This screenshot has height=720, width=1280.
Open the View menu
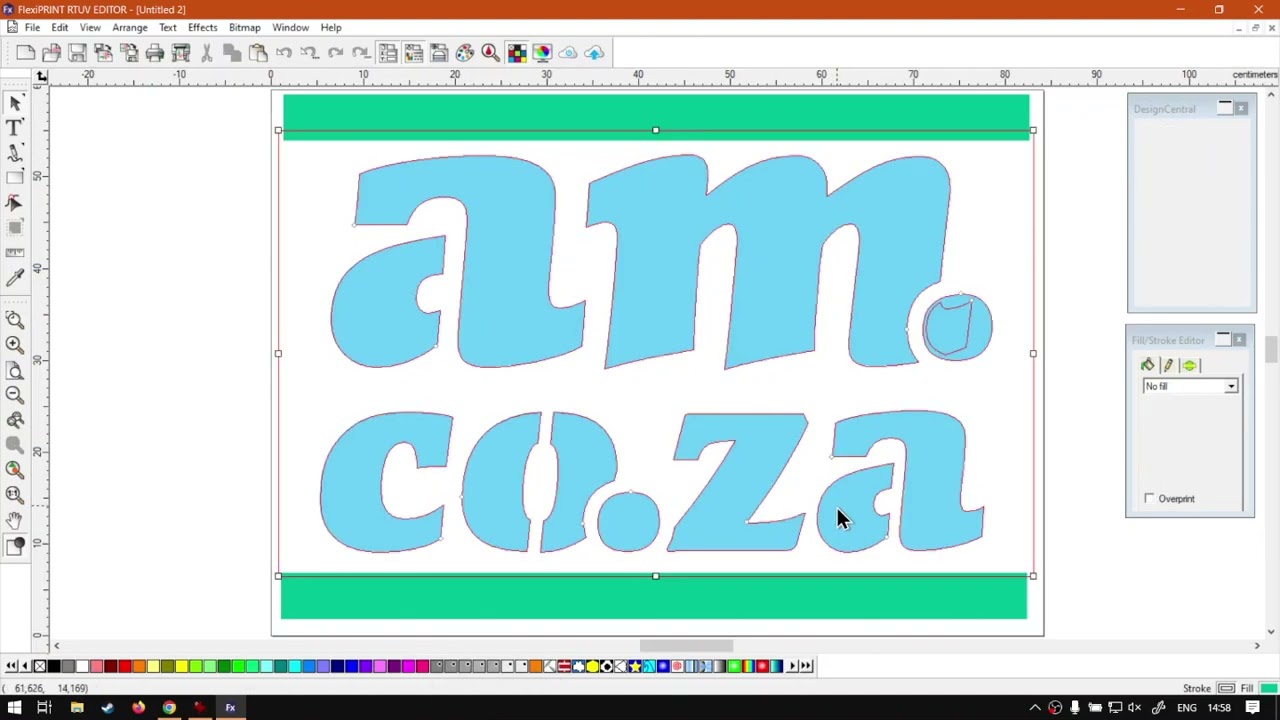pos(90,27)
